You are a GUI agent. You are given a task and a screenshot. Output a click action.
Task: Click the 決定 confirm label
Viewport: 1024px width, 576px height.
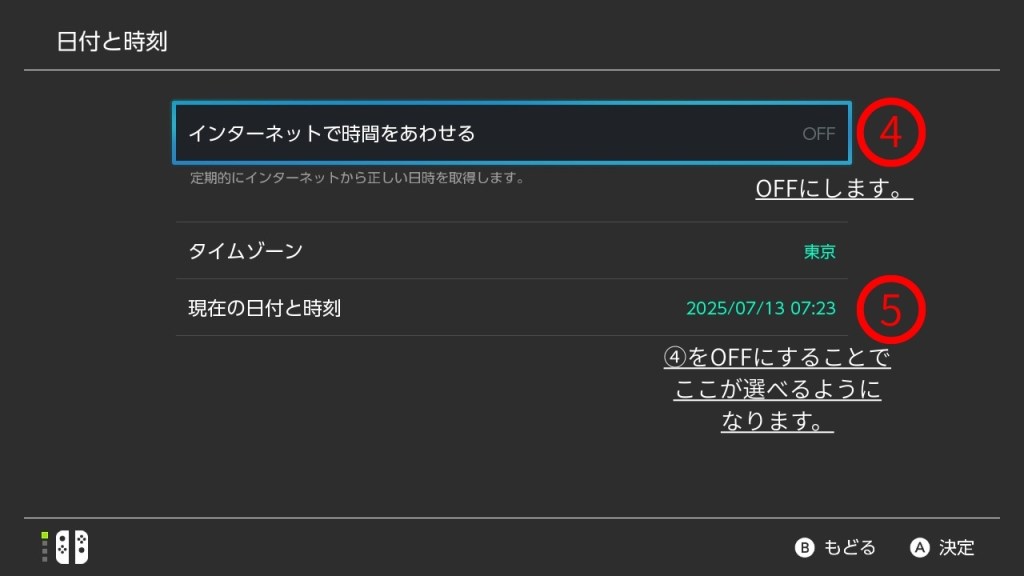point(956,547)
